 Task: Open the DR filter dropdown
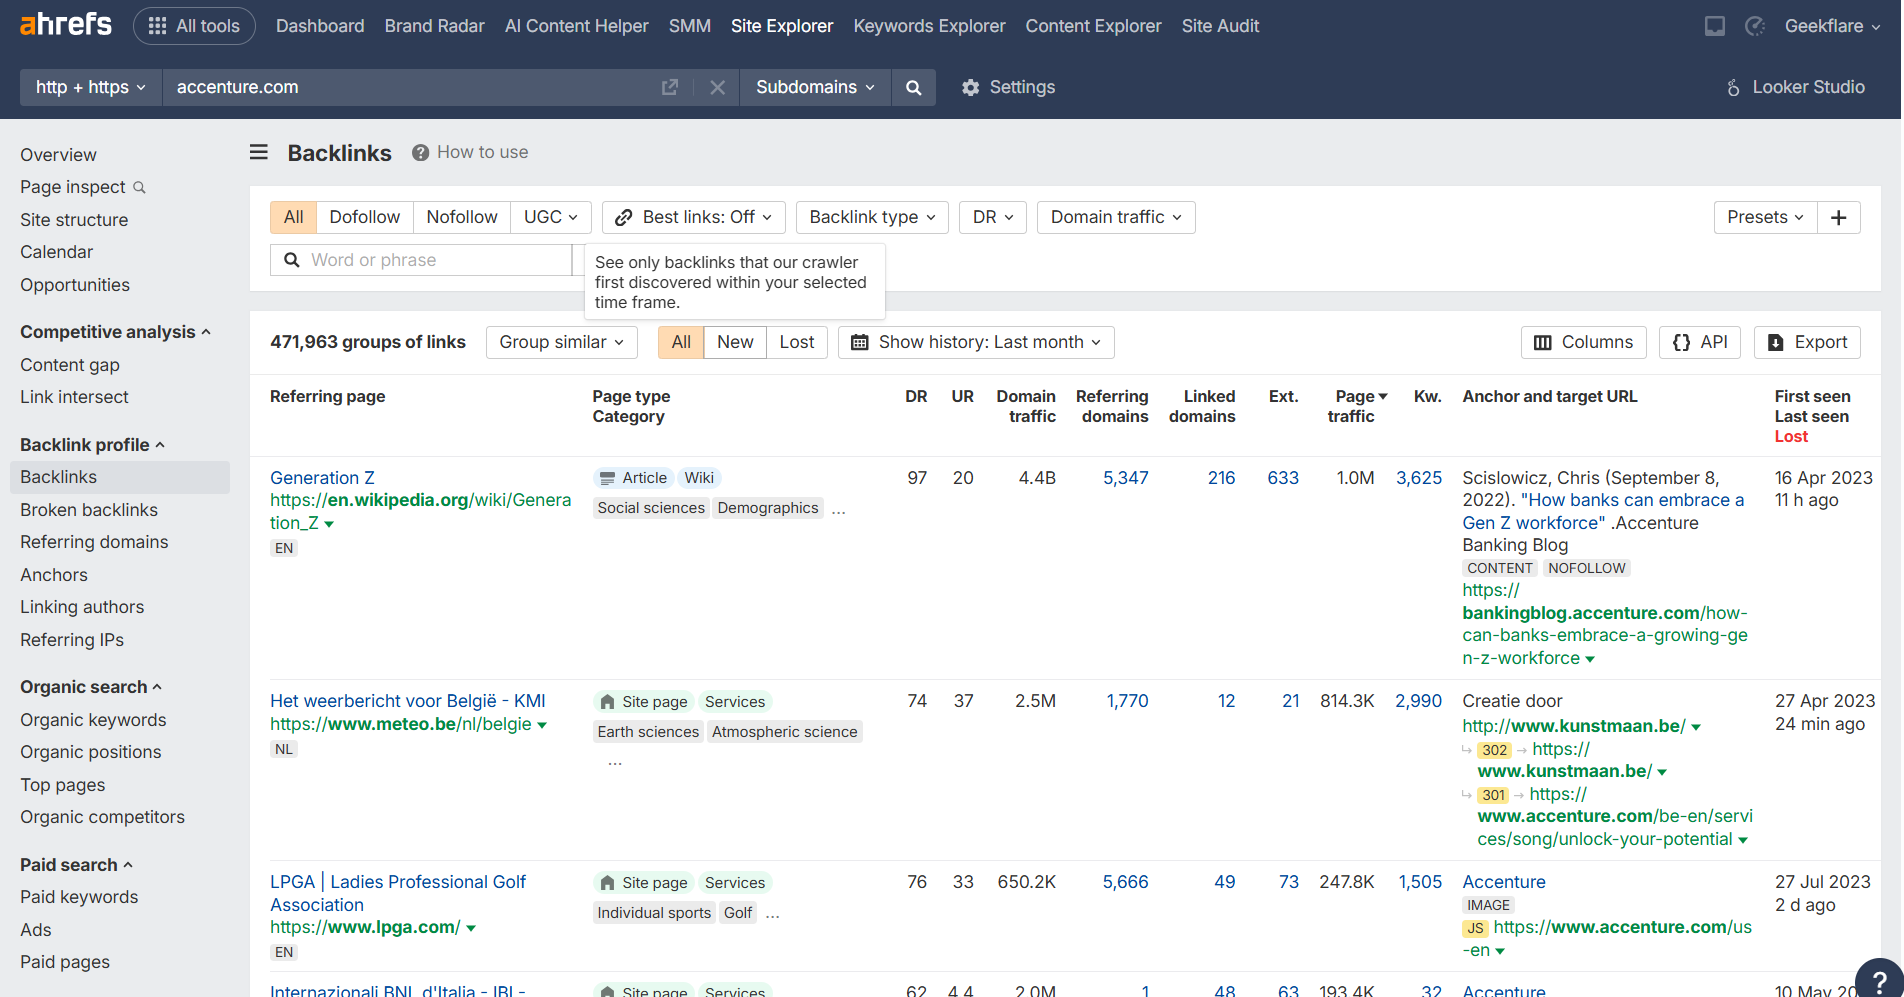993,217
